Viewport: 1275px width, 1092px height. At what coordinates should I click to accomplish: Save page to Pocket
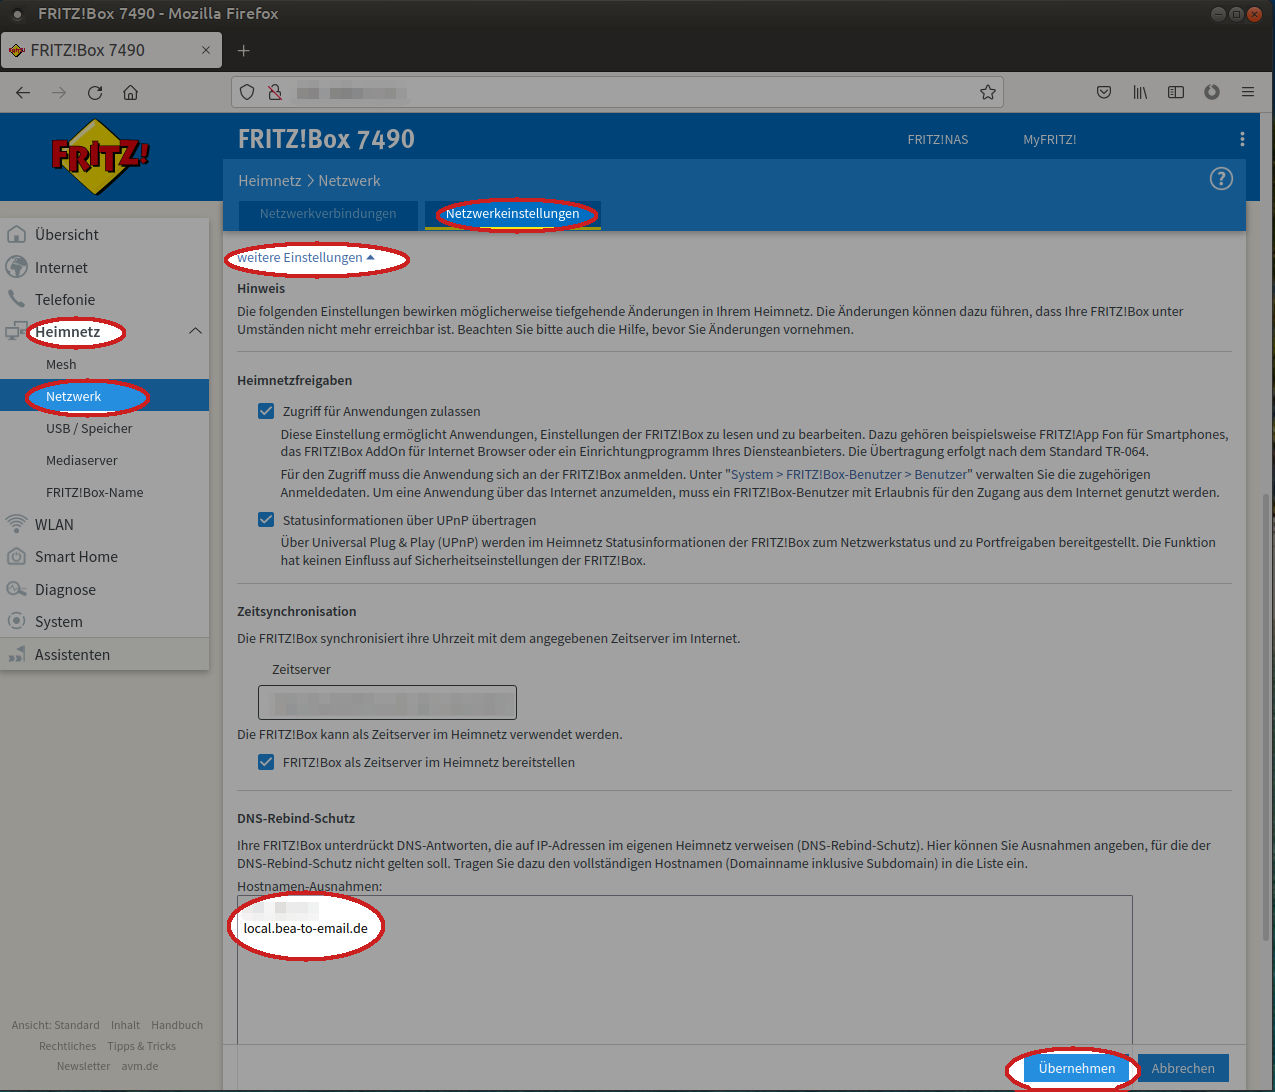(x=1104, y=92)
